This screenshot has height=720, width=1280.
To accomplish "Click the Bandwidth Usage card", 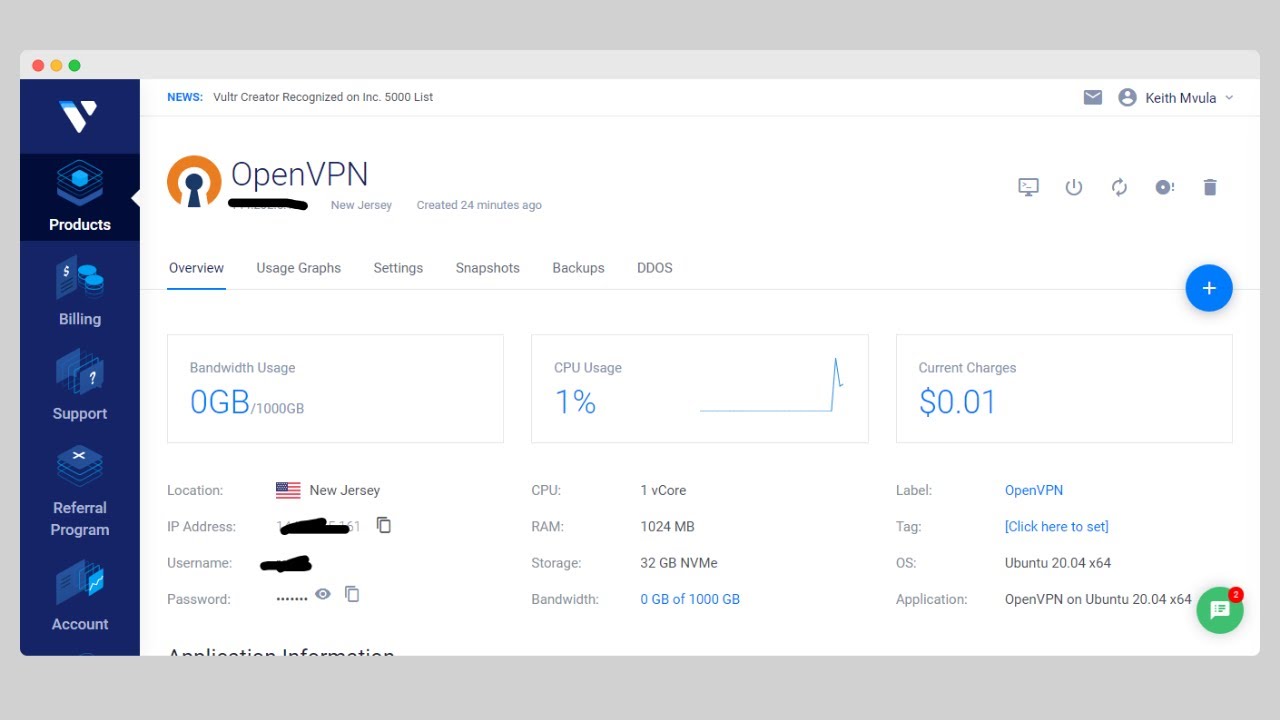I will point(335,389).
